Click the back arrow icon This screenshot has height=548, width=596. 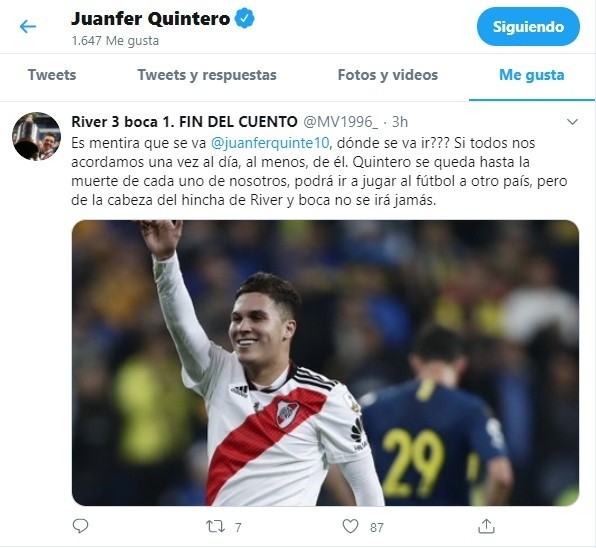pyautogui.click(x=28, y=27)
